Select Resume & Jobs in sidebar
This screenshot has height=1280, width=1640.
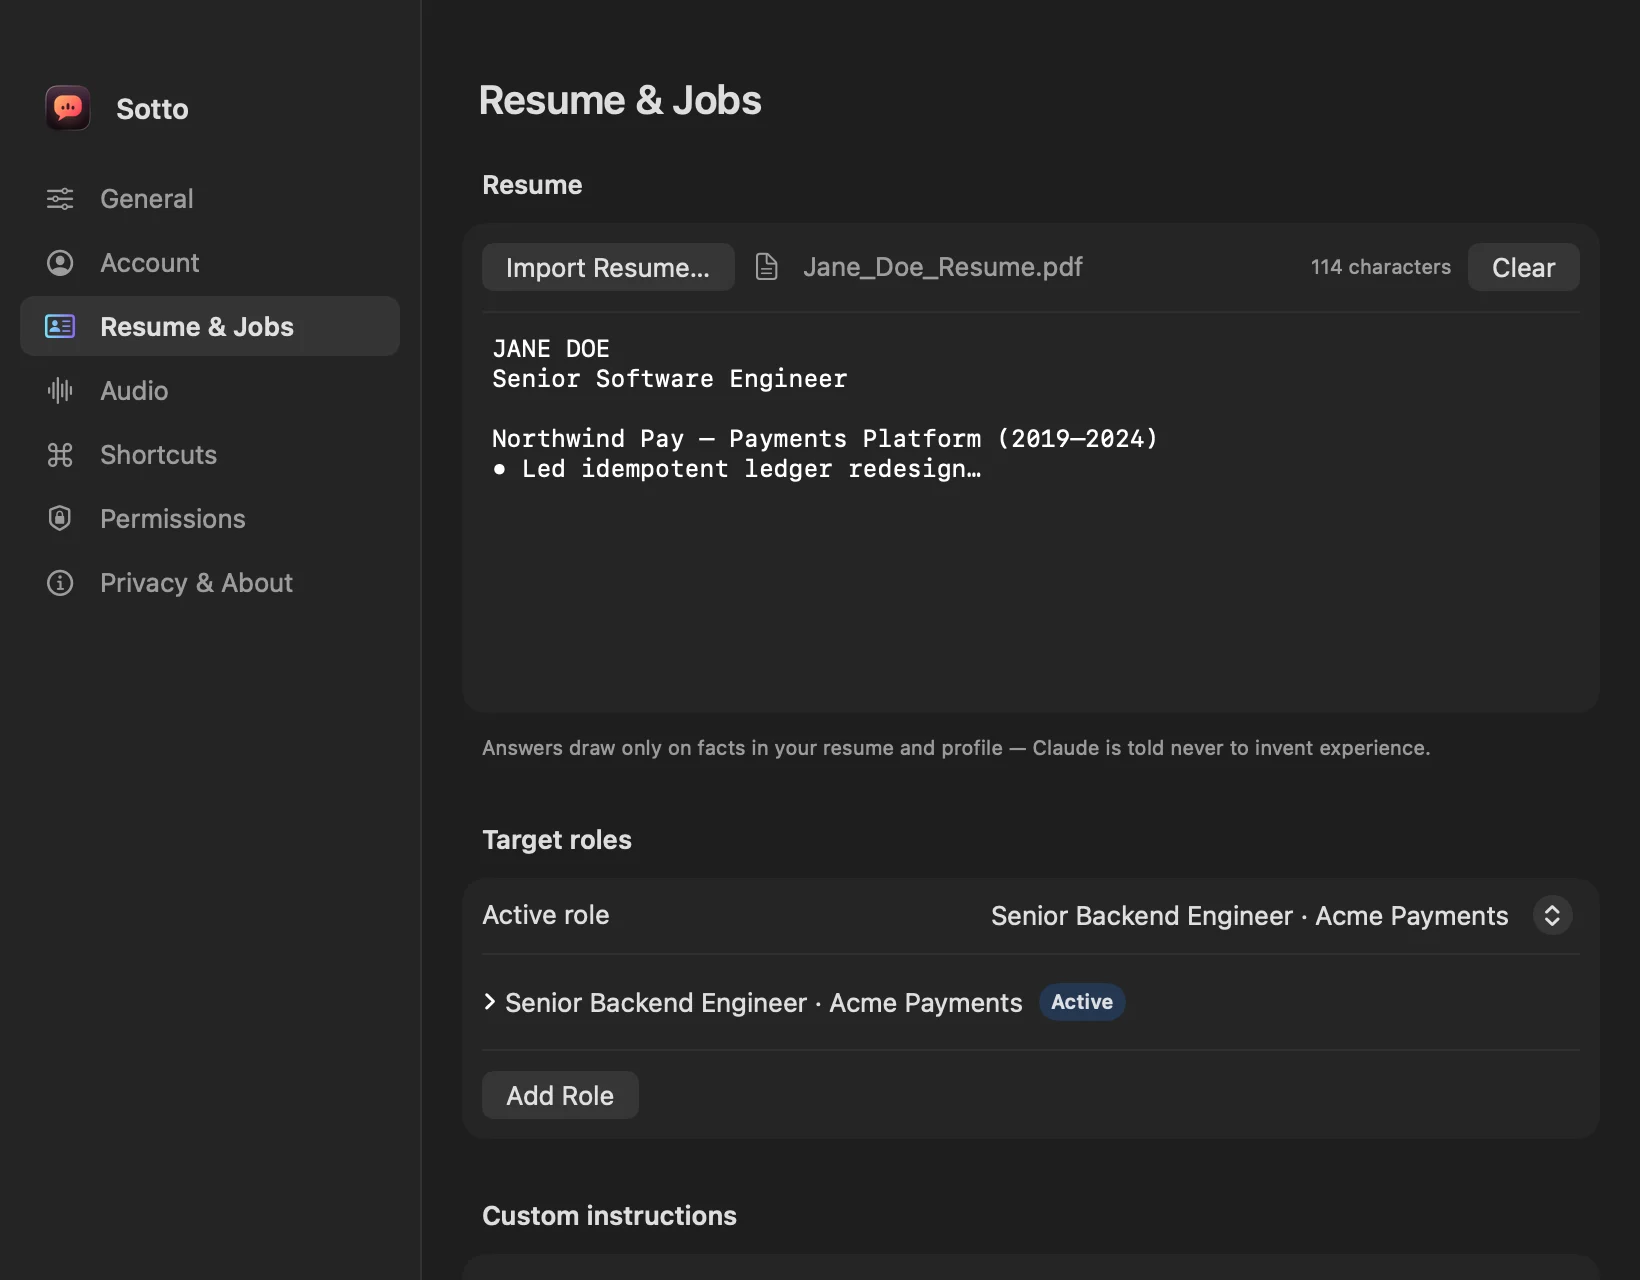pyautogui.click(x=210, y=326)
